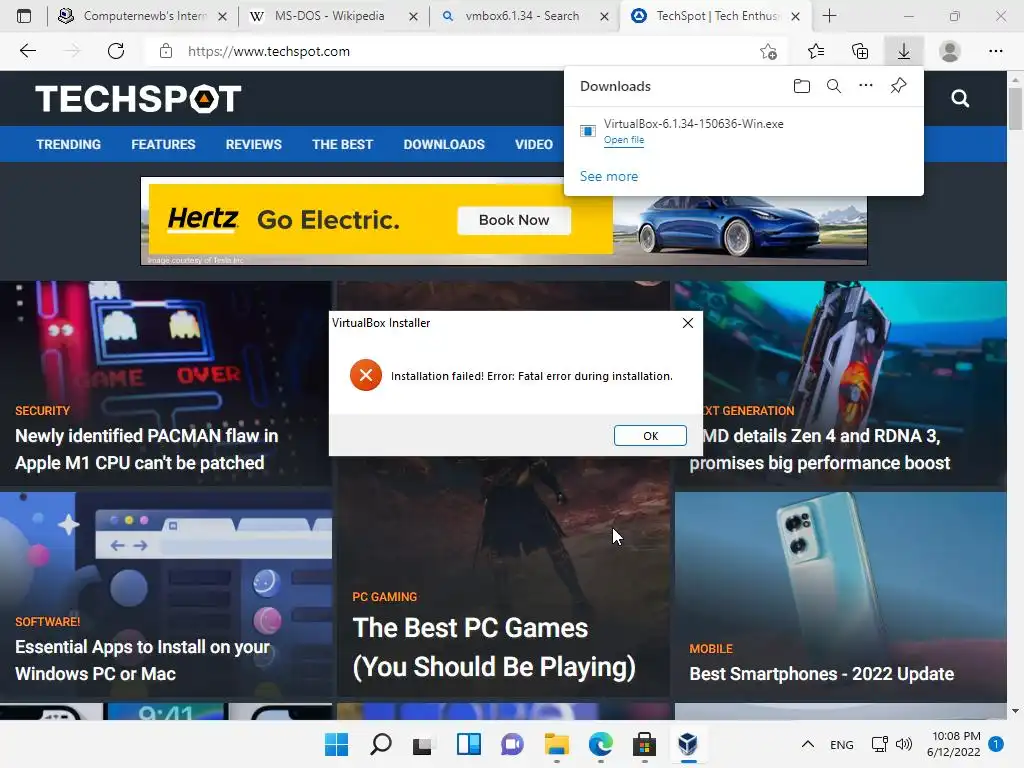Screen dimensions: 1024x768
Task: Open Task View on taskbar
Action: point(423,744)
